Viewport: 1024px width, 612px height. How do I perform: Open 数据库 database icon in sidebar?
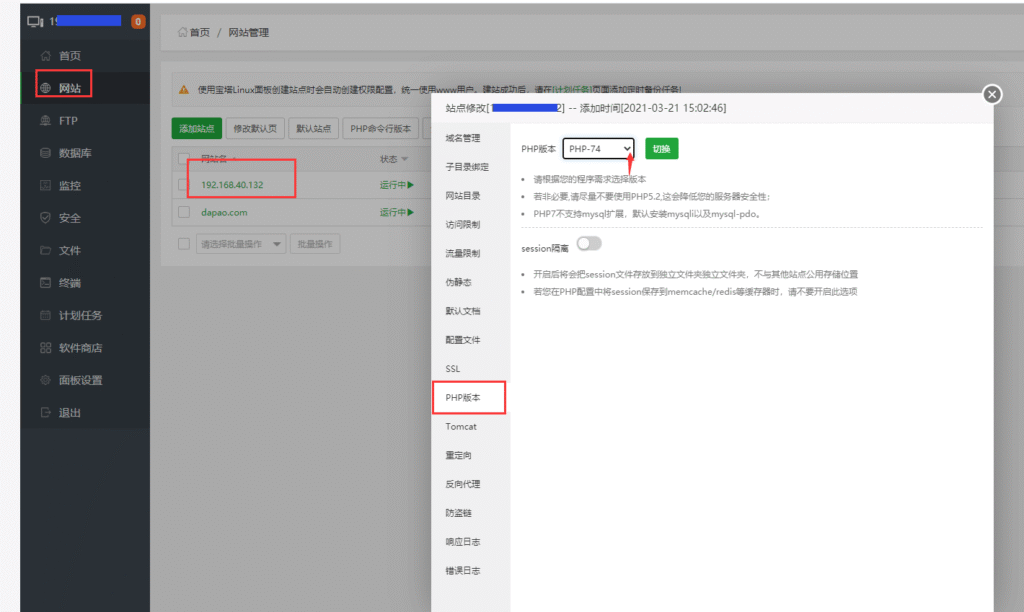point(45,153)
